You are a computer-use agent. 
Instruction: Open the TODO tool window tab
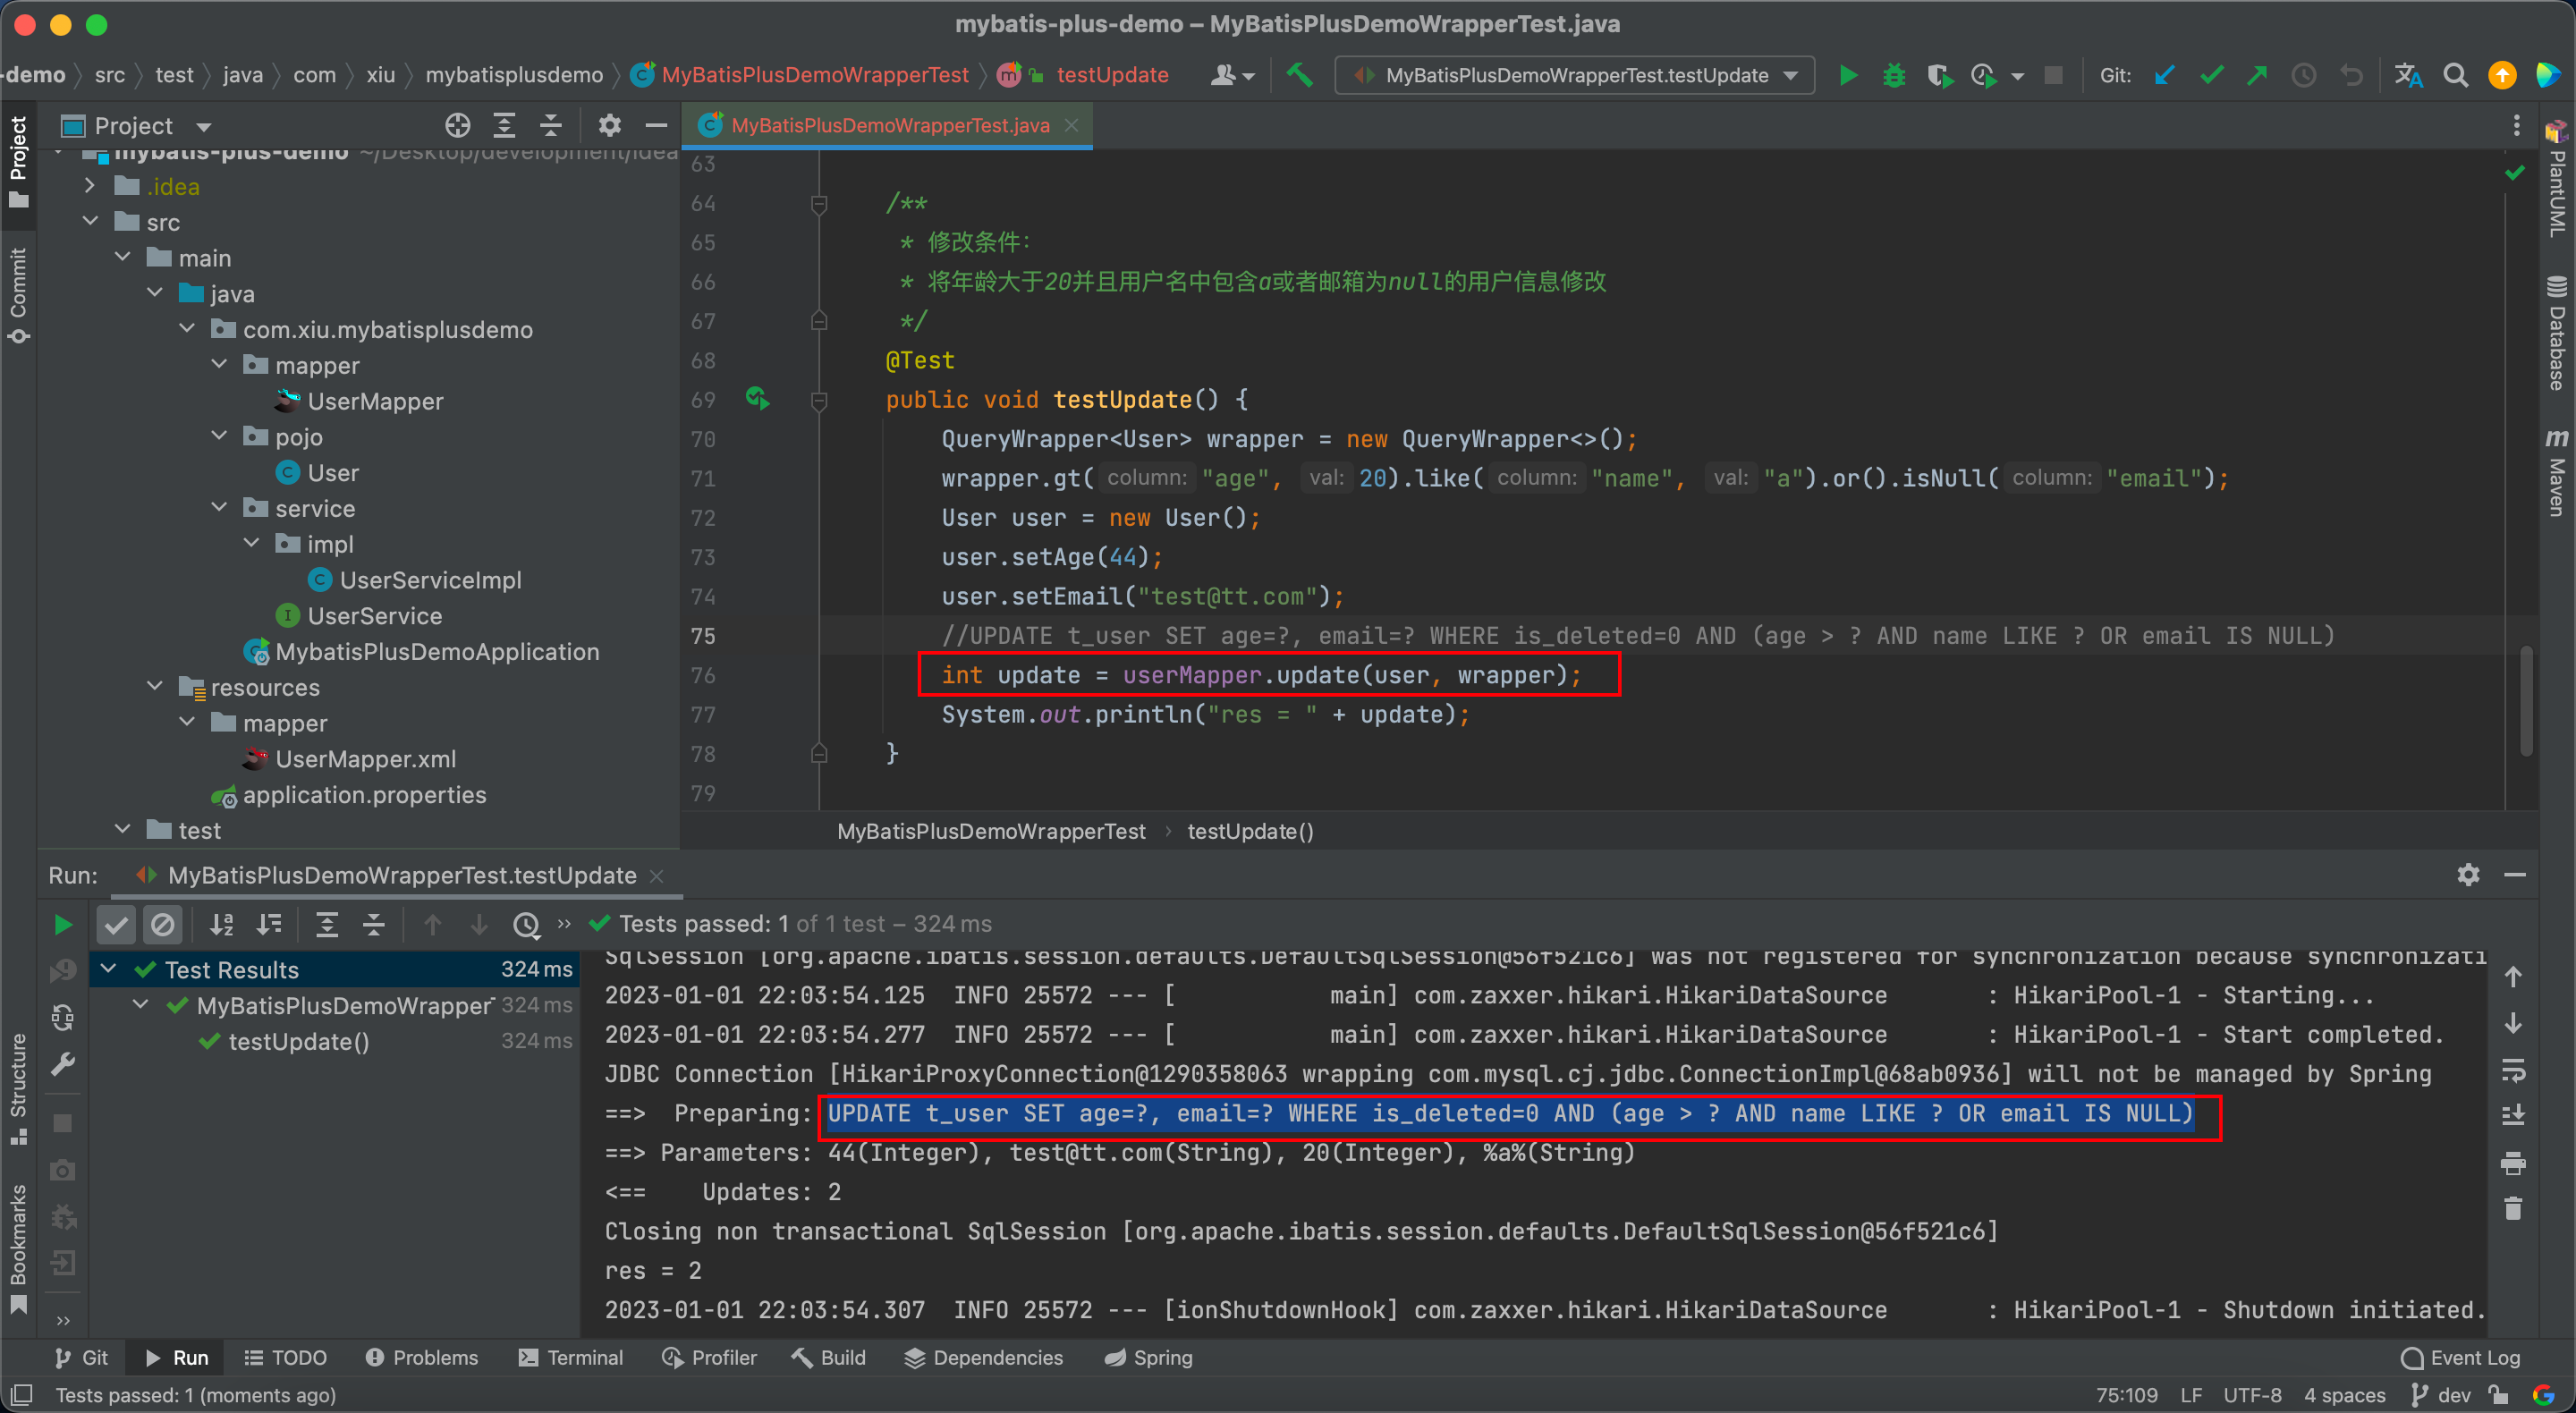pyautogui.click(x=286, y=1357)
